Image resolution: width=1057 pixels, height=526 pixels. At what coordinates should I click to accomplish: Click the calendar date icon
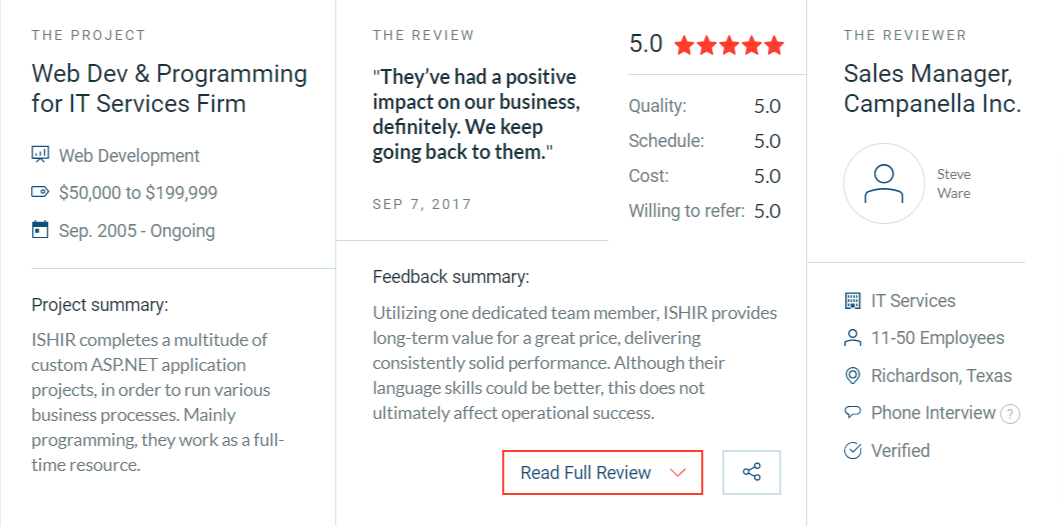41,230
